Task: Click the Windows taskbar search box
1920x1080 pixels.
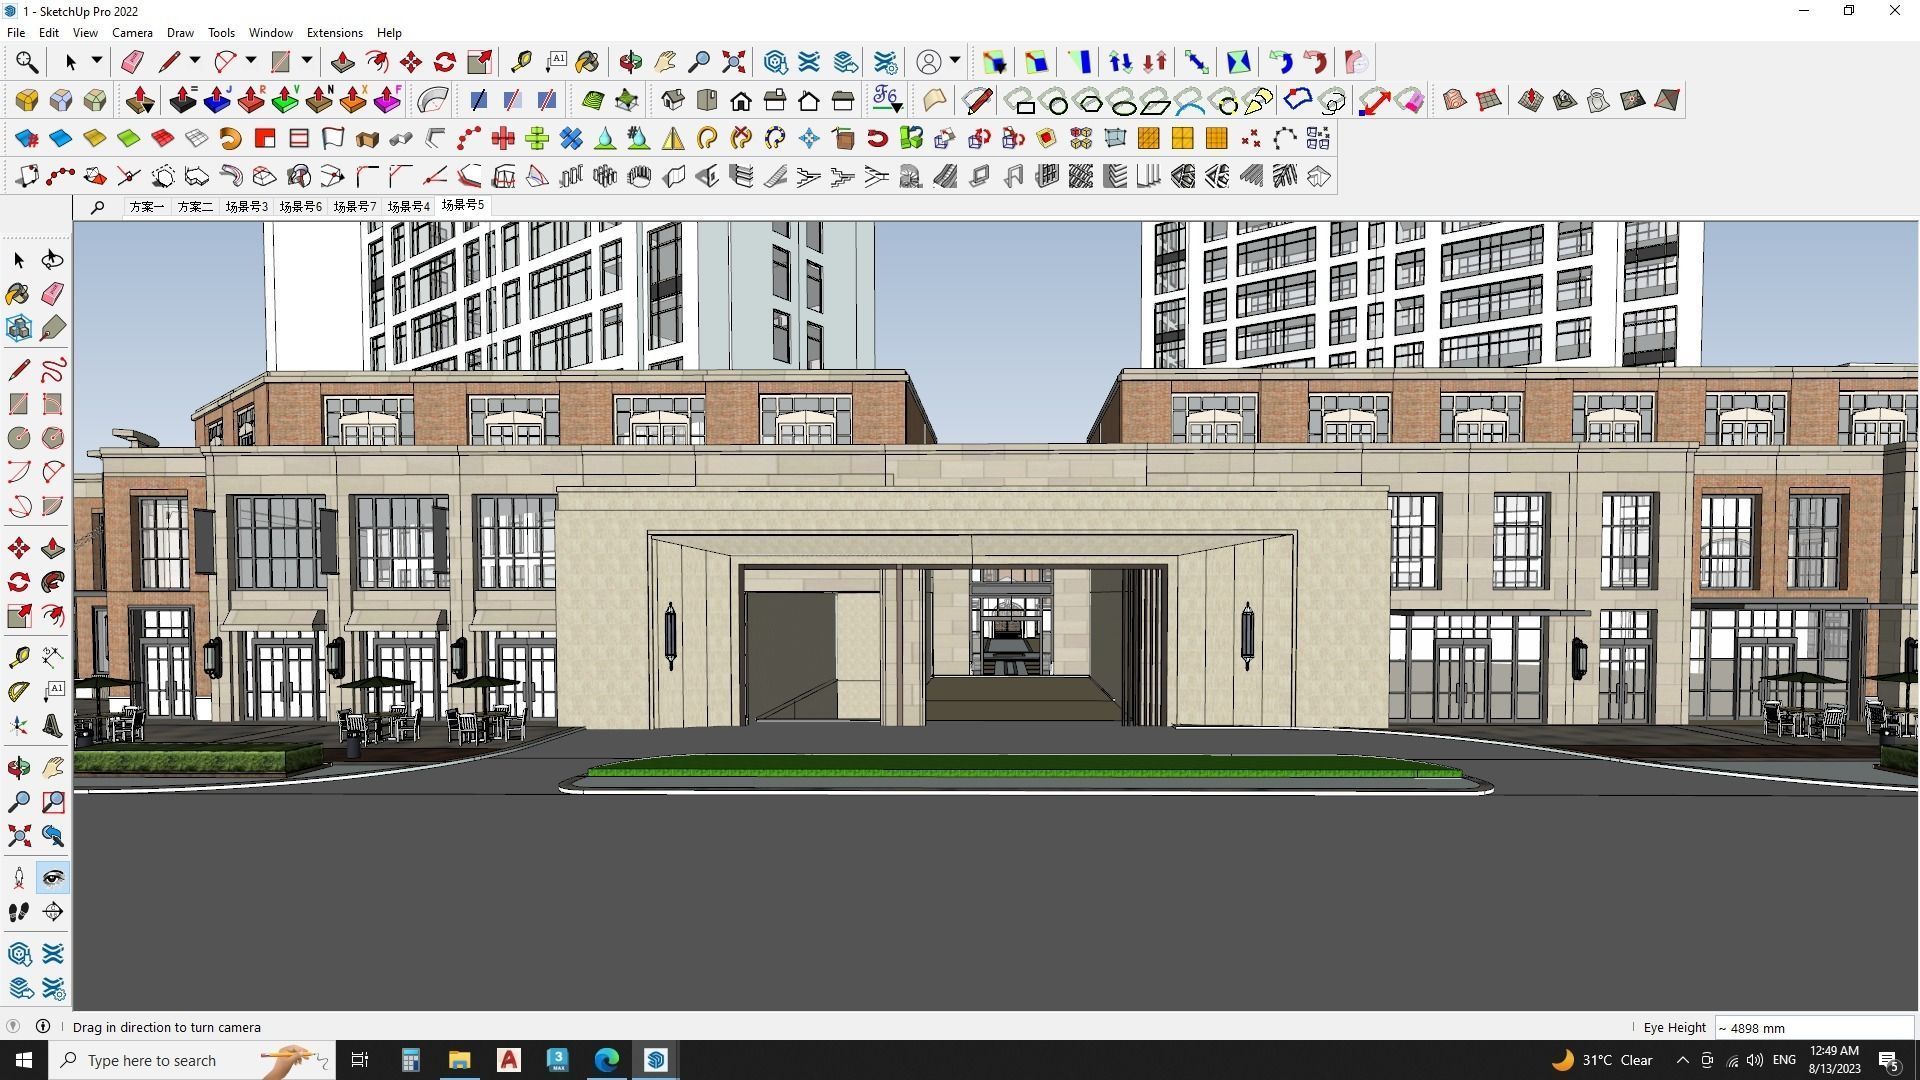Action: (192, 1060)
